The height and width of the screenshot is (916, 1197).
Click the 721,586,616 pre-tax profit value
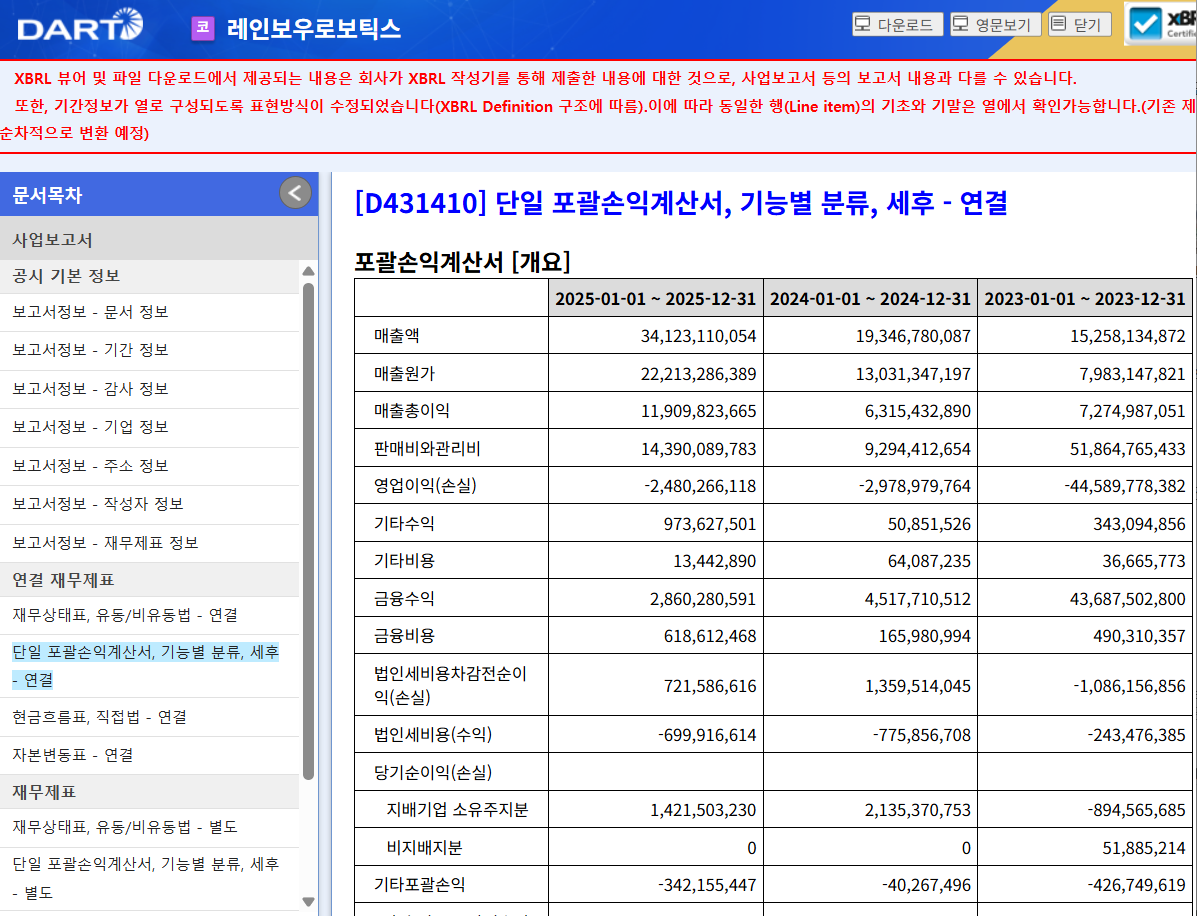point(710,686)
